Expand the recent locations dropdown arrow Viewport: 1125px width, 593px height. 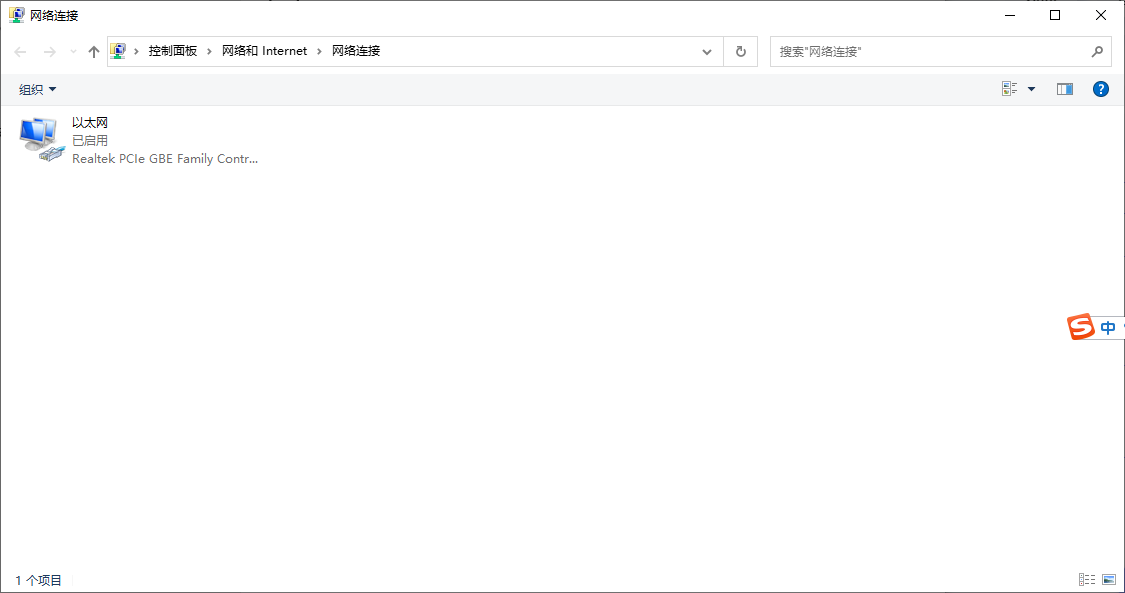73,51
